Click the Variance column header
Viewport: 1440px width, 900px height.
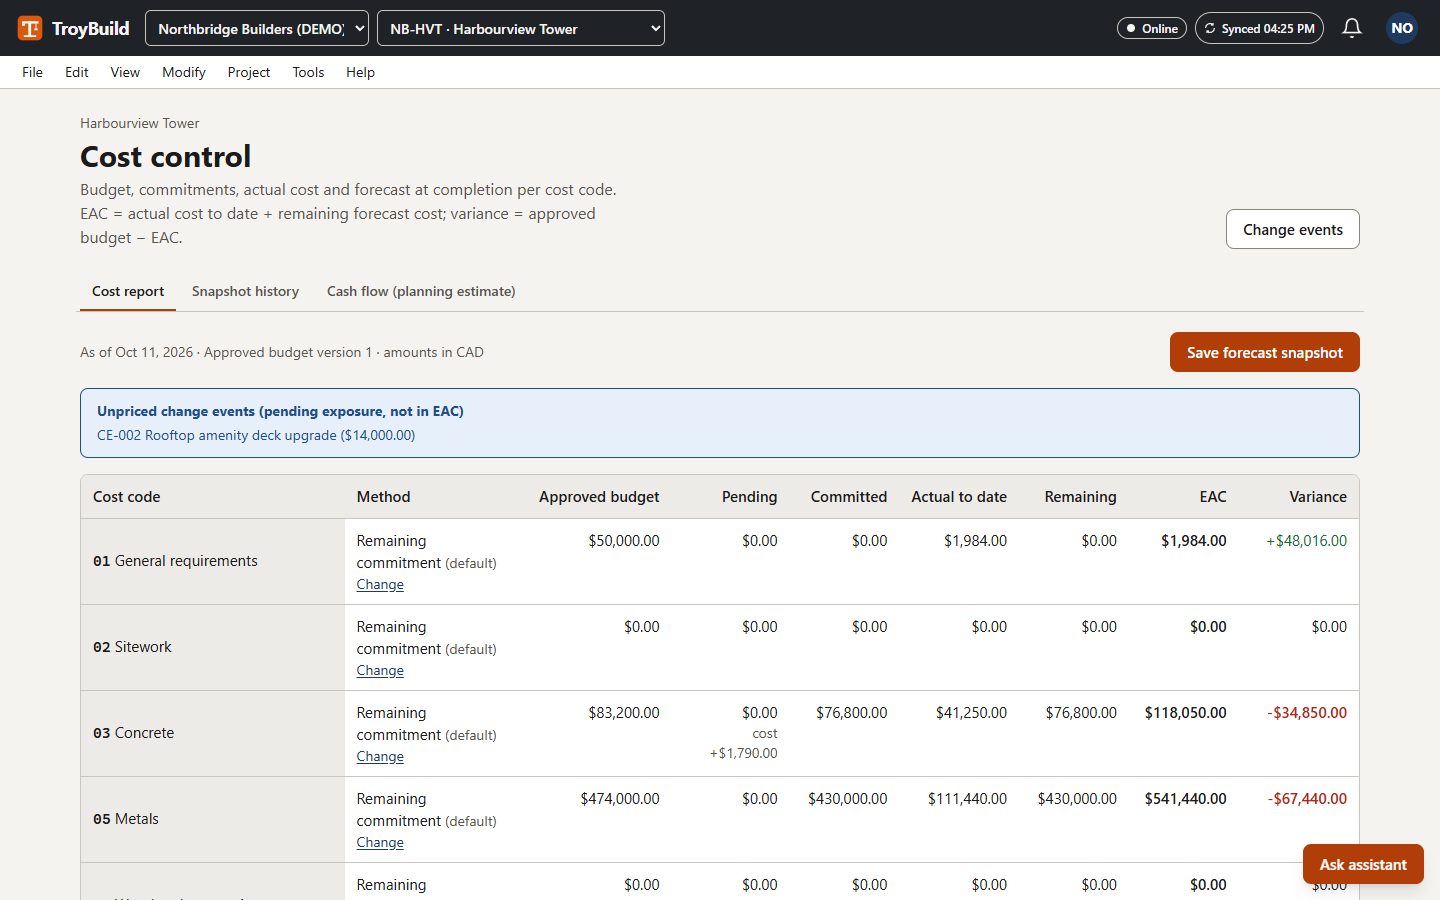1318,497
